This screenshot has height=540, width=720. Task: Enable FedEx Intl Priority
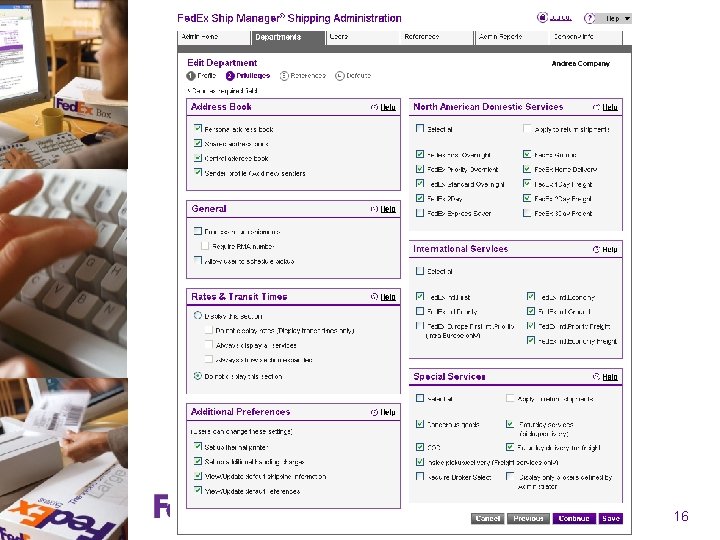click(x=420, y=311)
